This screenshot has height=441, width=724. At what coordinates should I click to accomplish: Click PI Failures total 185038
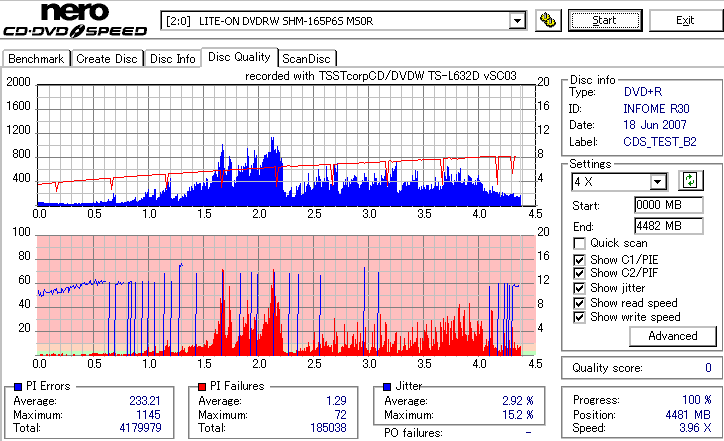(328, 428)
